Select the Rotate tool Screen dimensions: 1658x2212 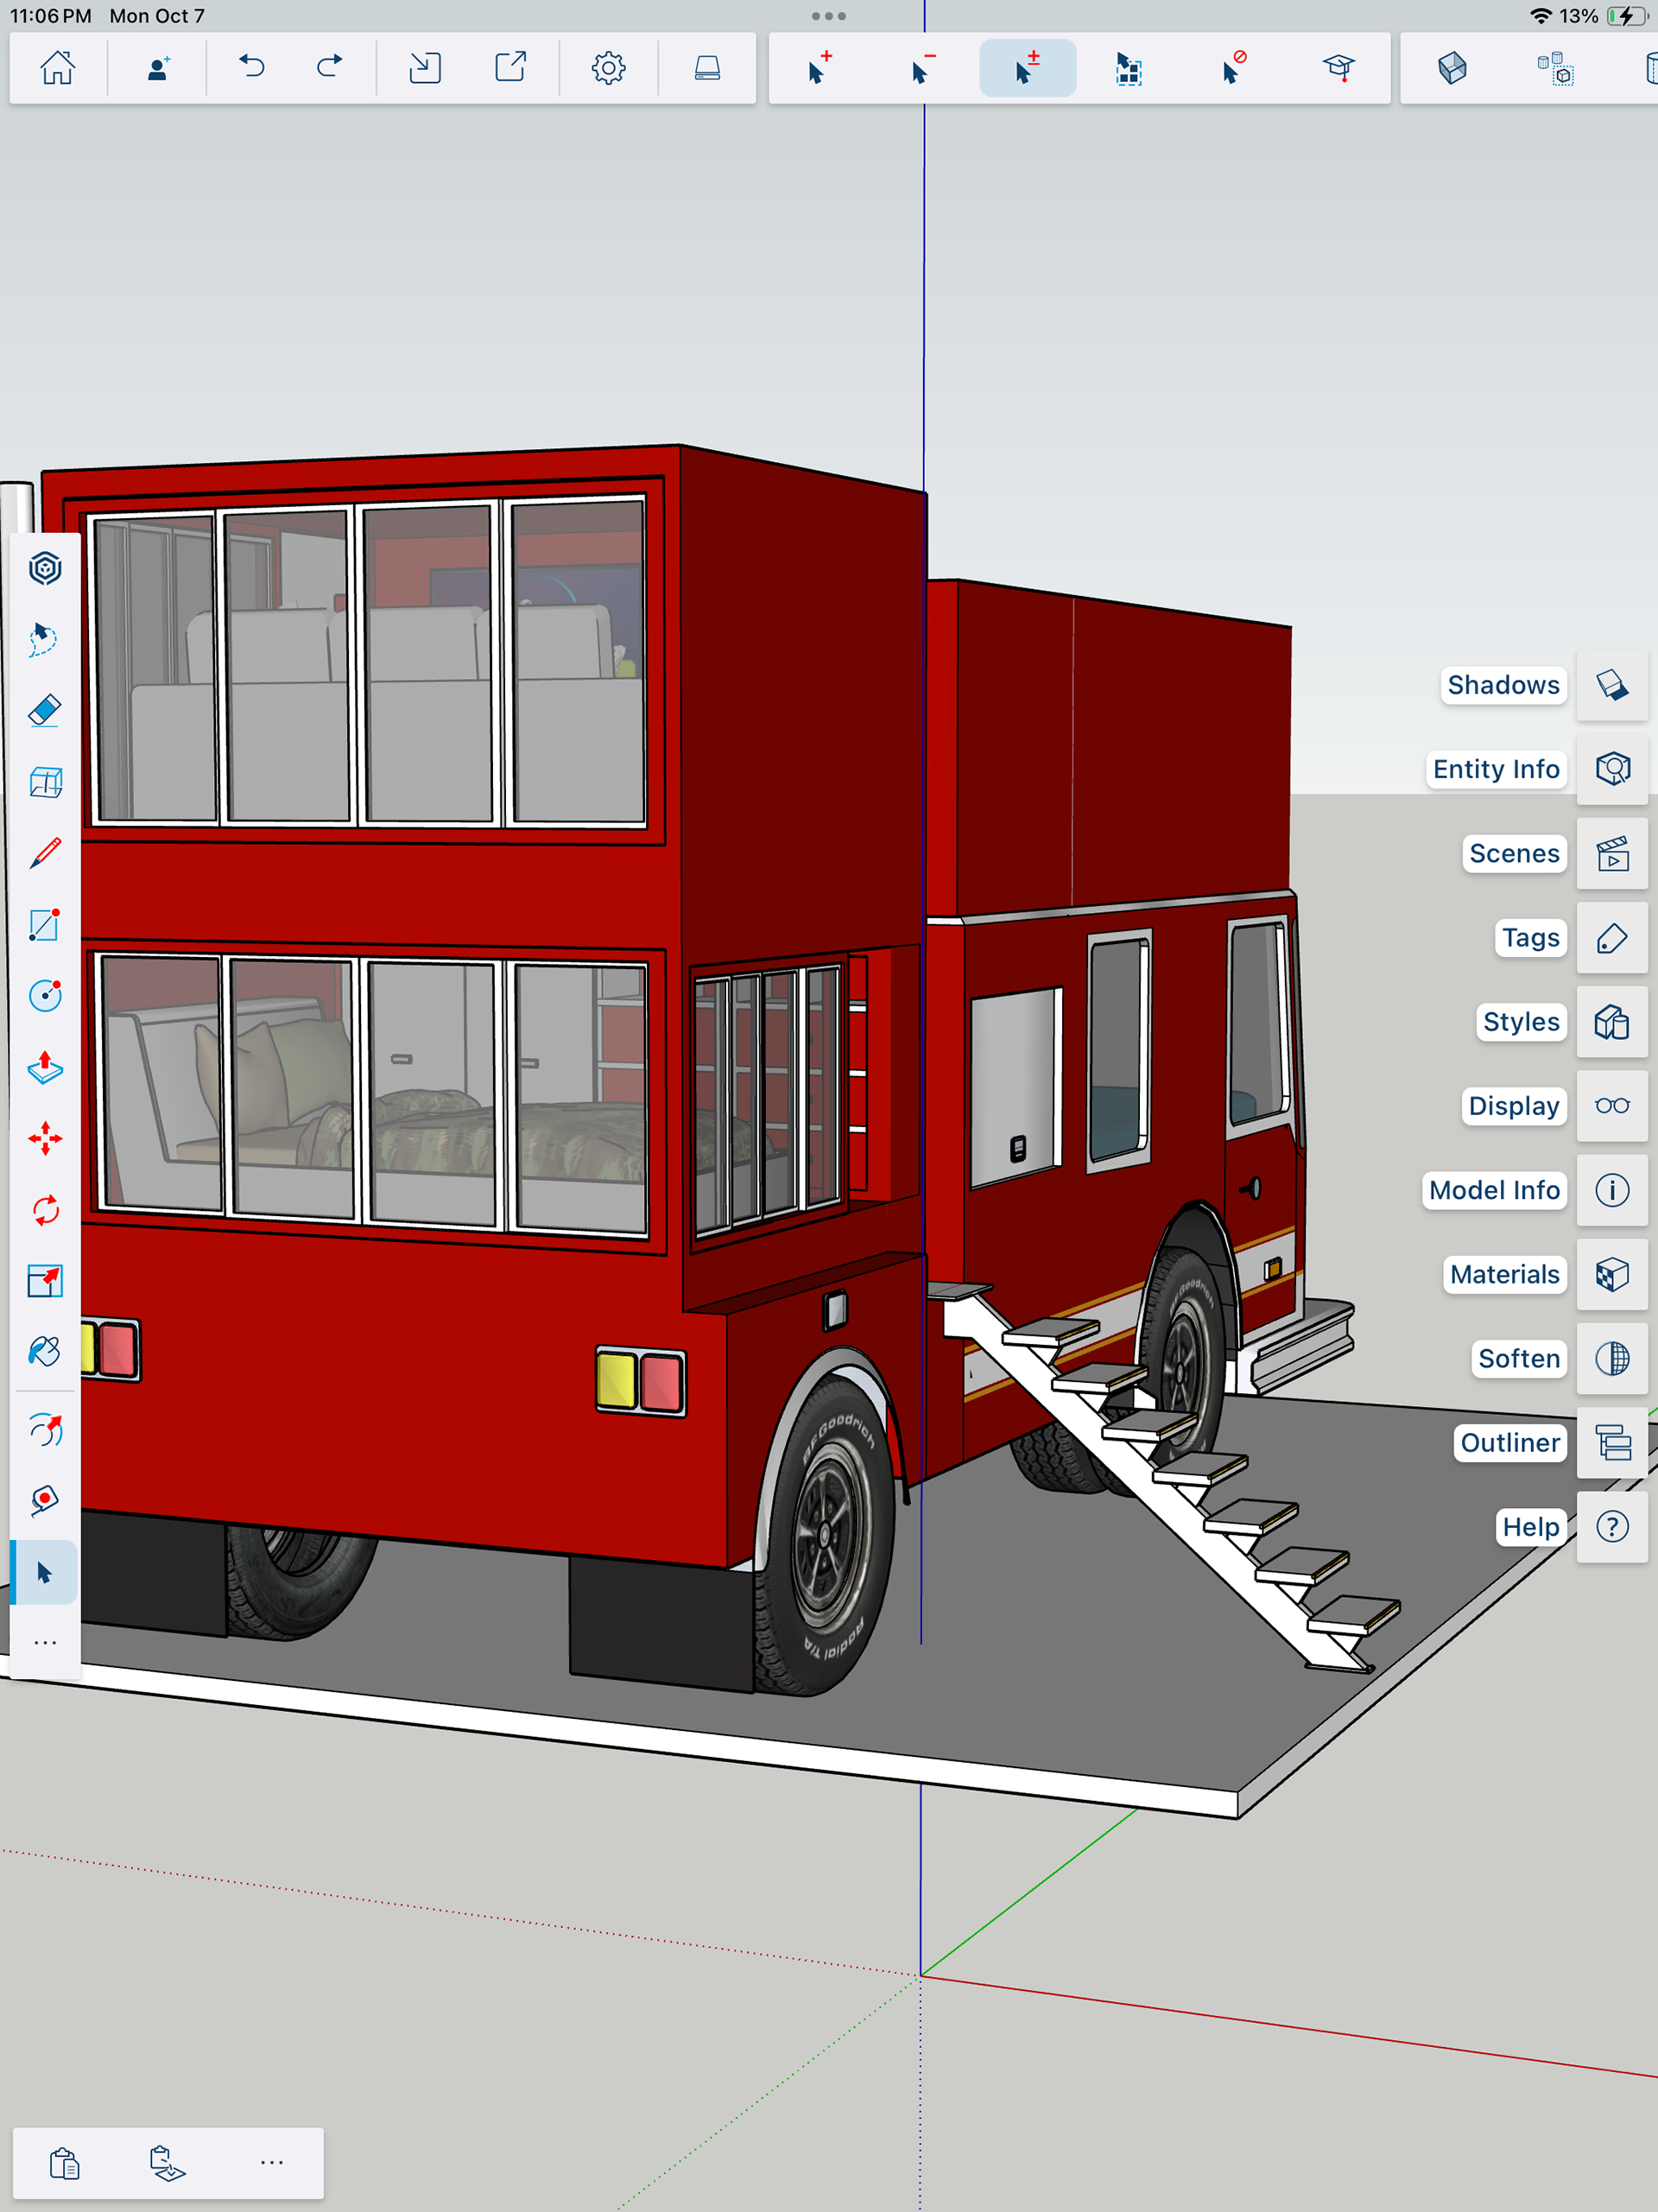coord(45,1210)
